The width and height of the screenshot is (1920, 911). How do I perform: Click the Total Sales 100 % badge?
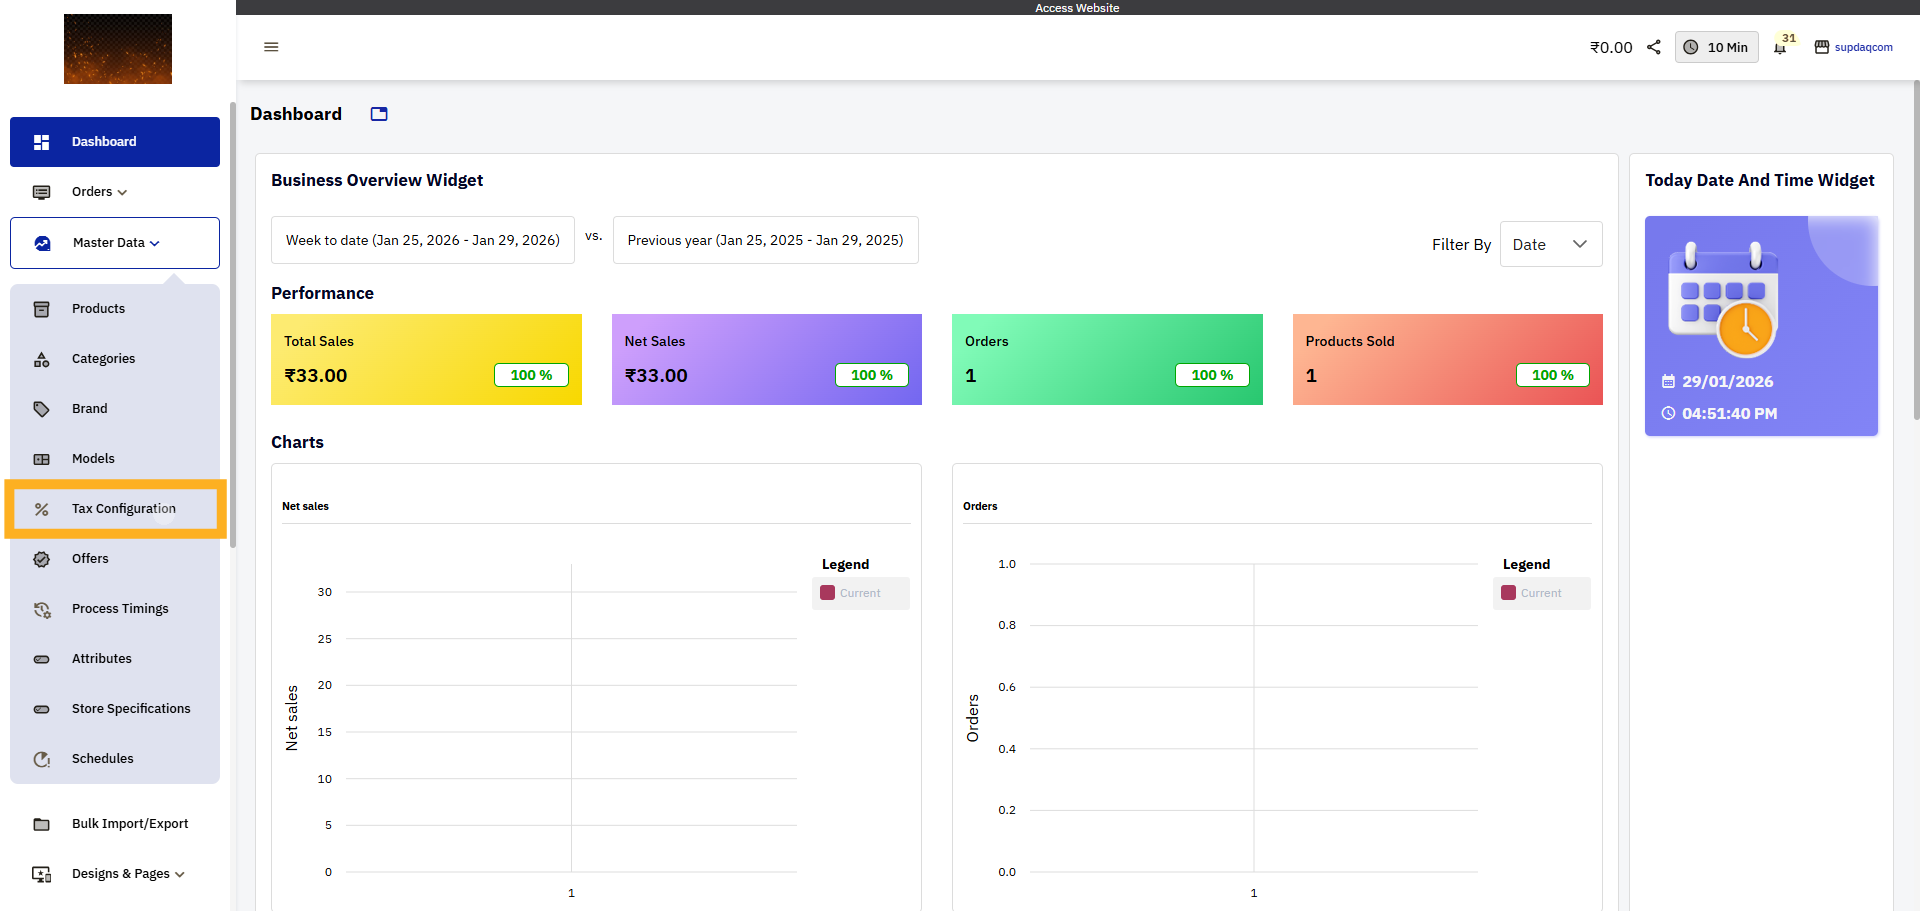click(x=531, y=375)
